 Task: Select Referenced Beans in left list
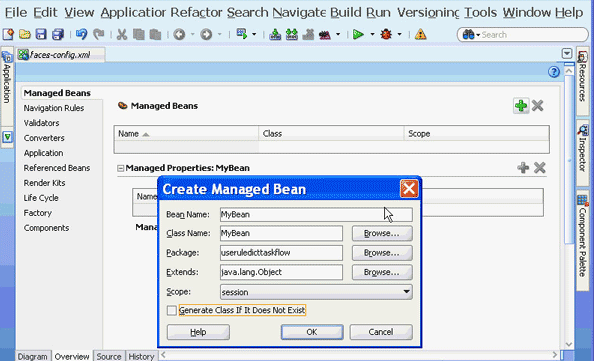pos(57,168)
